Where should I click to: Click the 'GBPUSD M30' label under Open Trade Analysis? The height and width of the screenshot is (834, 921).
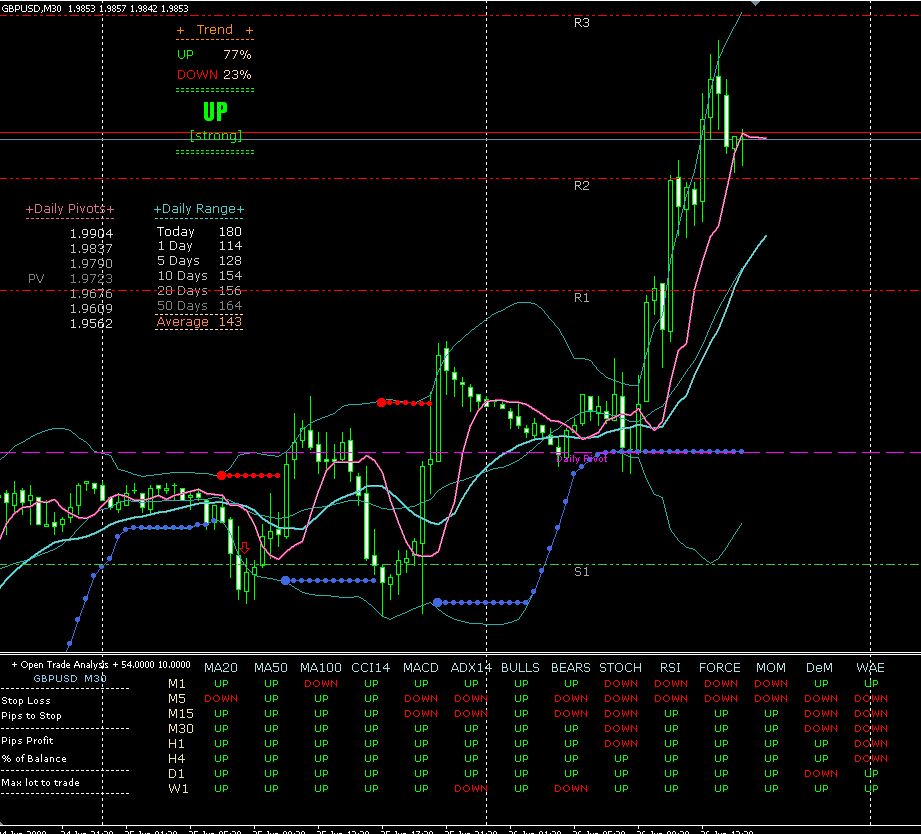70,678
